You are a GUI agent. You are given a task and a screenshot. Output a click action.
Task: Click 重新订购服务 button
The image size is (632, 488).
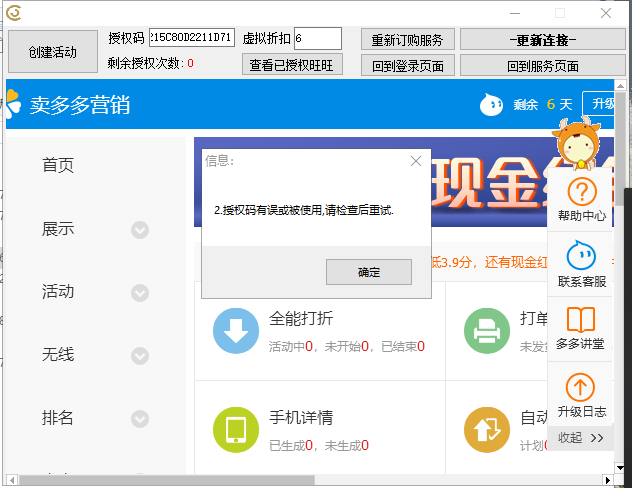(407, 39)
